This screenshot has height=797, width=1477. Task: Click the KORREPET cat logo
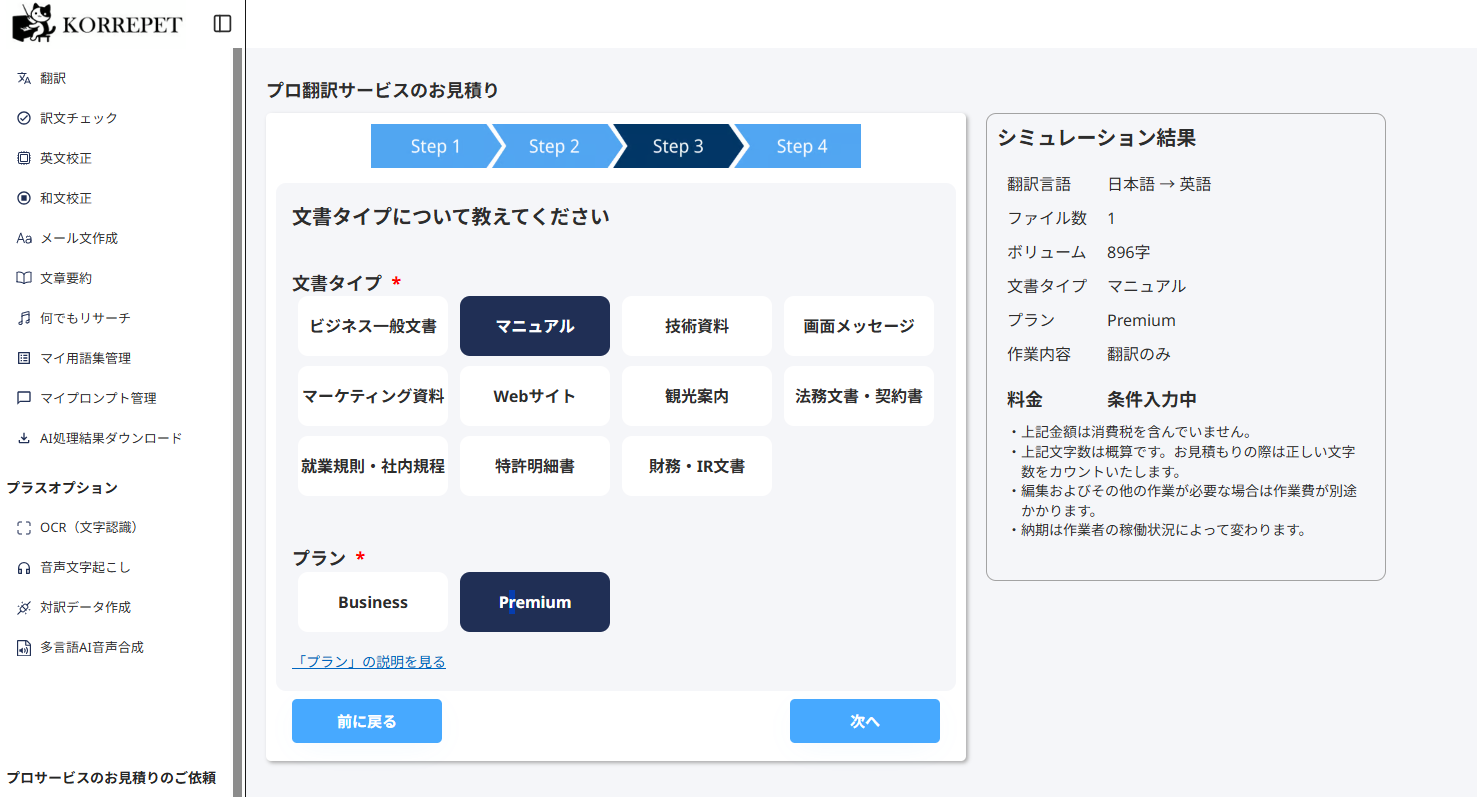[x=33, y=23]
